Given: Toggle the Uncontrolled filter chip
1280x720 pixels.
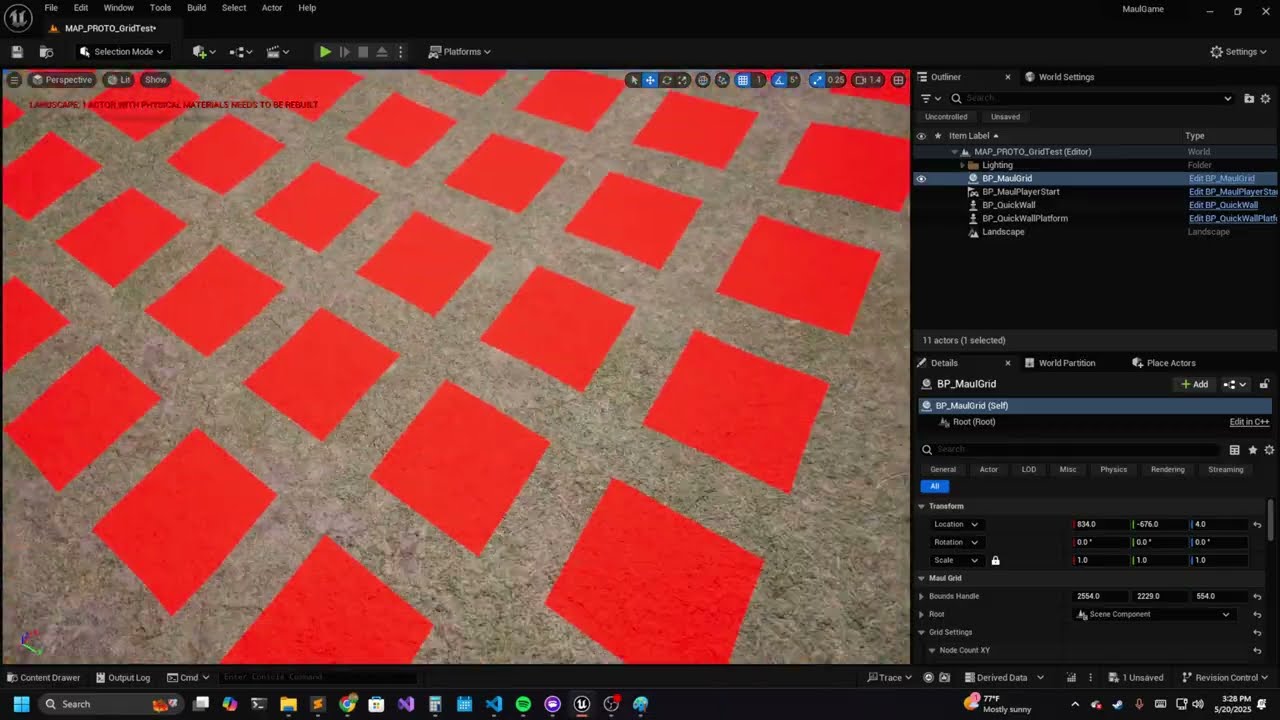Looking at the screenshot, I should (946, 117).
